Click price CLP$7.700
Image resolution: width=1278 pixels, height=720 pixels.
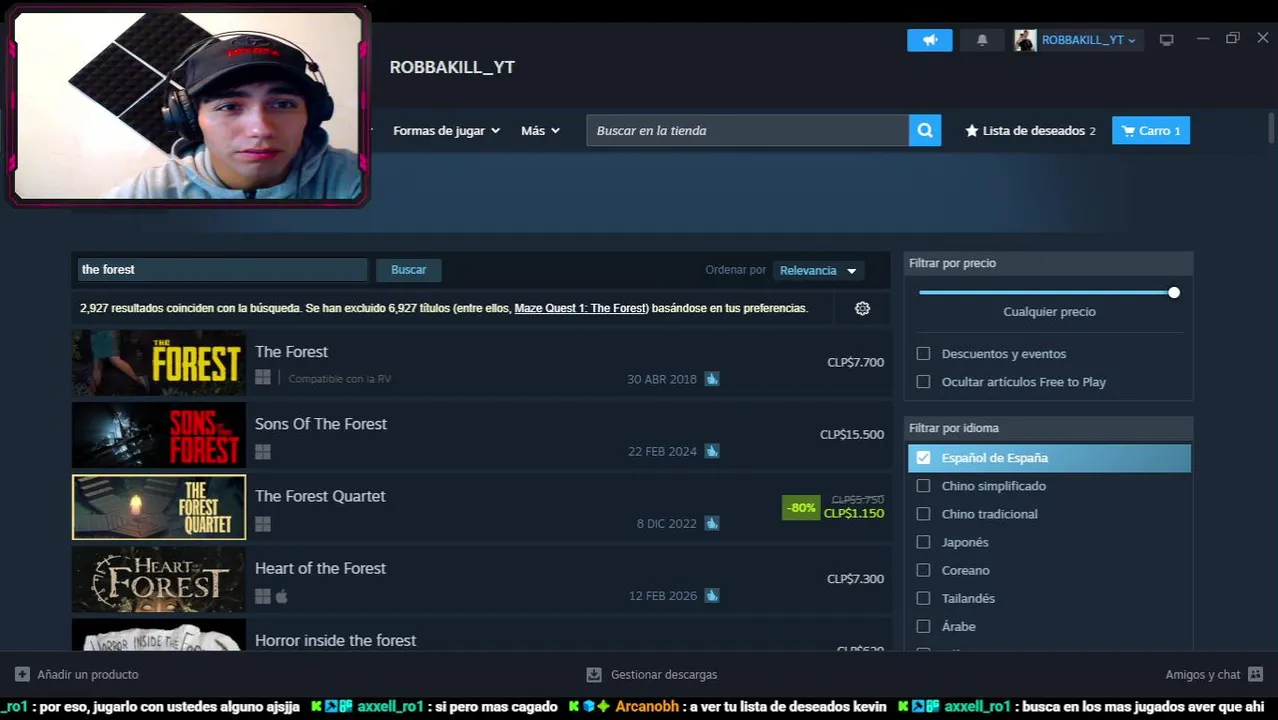(x=855, y=362)
